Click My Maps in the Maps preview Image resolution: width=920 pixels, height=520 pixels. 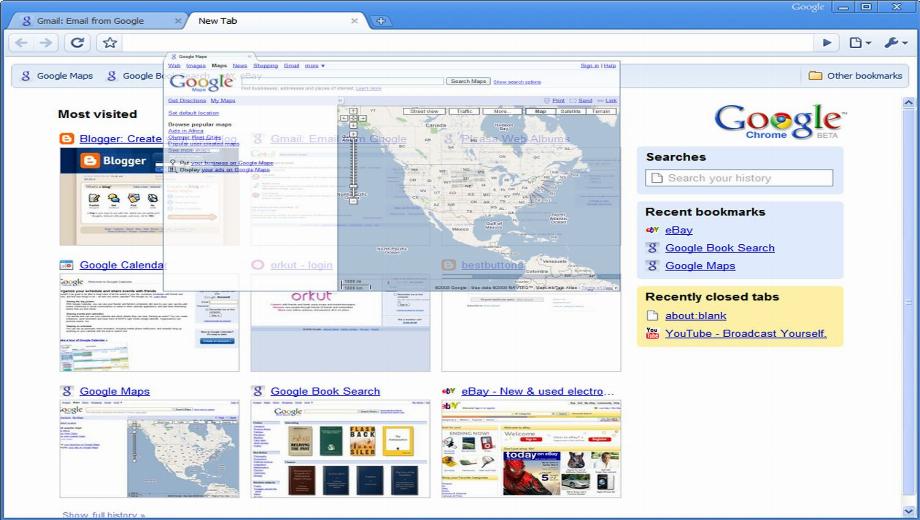(x=223, y=100)
